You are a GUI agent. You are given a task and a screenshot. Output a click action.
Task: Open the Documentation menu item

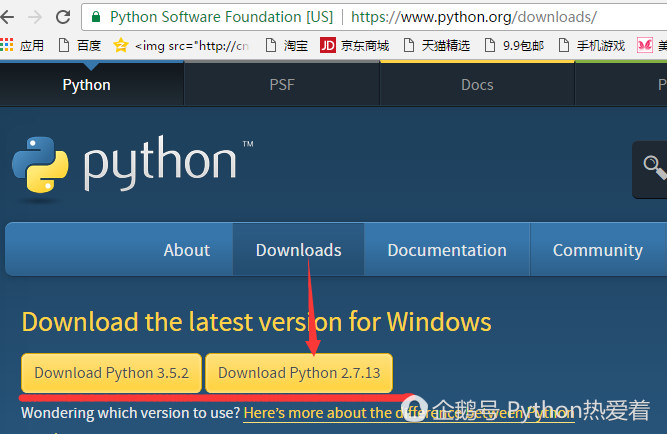pyautogui.click(x=447, y=250)
